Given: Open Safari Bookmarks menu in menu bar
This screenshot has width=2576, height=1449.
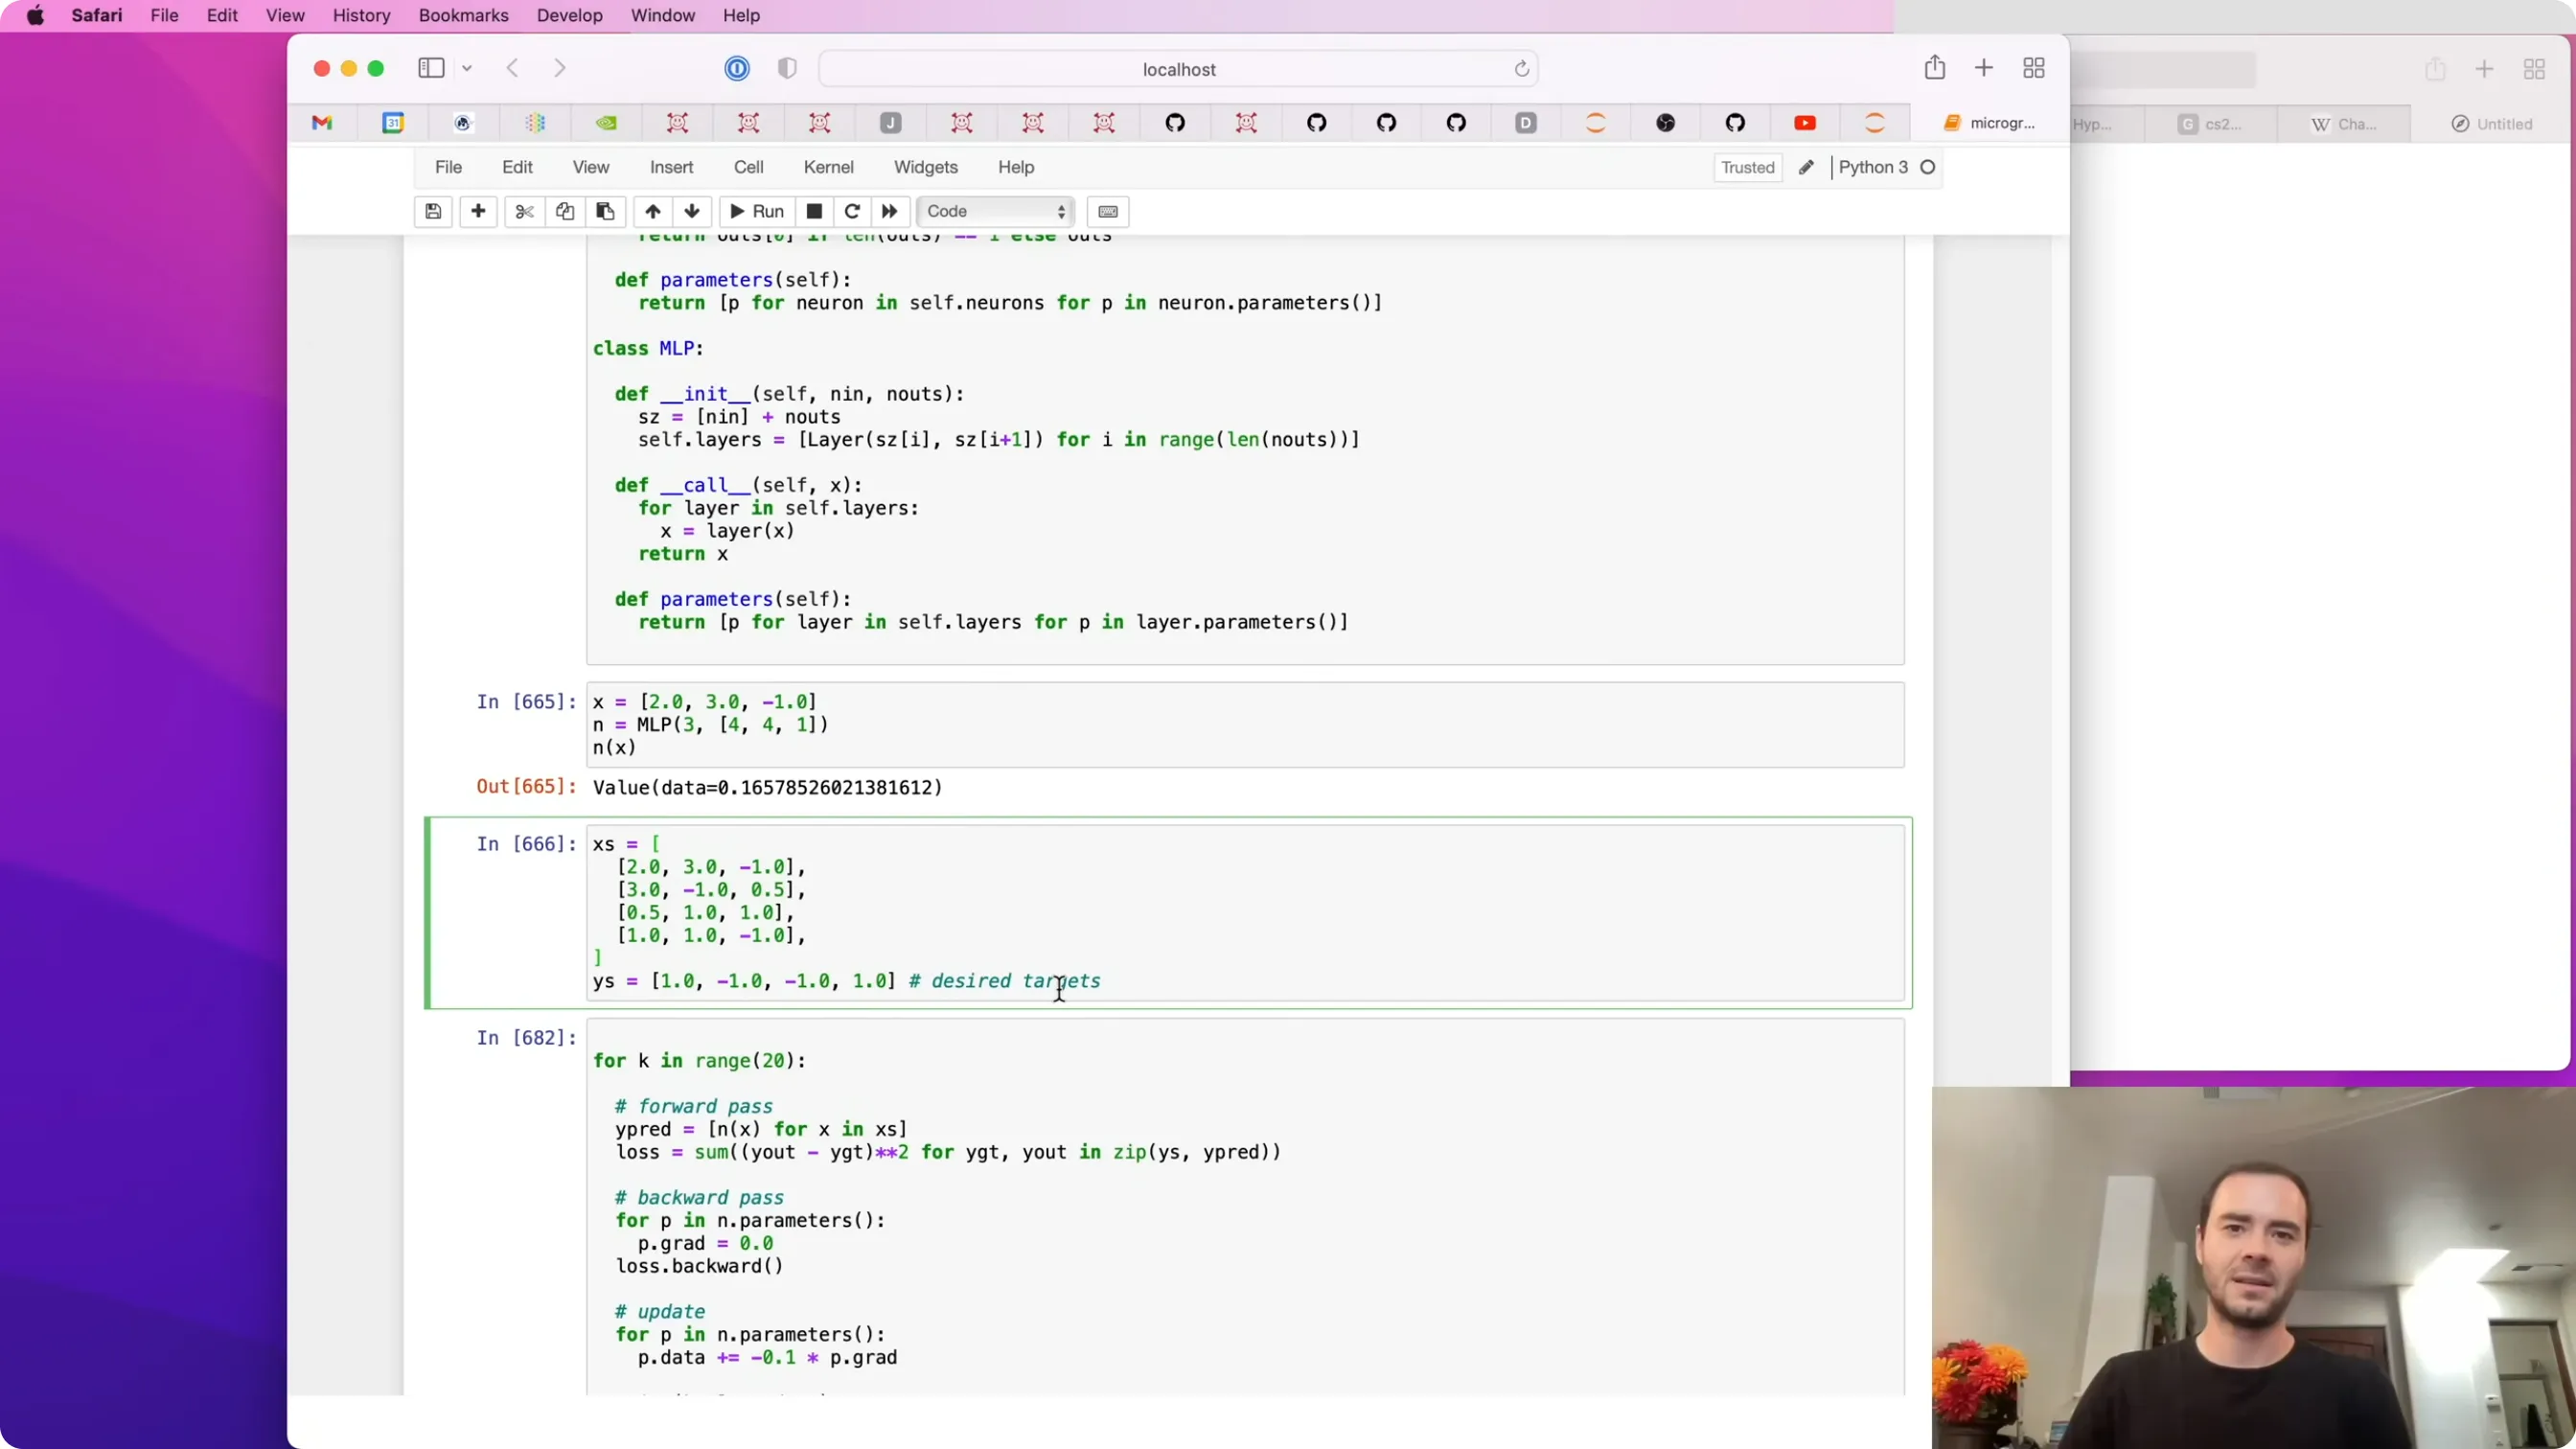Looking at the screenshot, I should pos(463,16).
